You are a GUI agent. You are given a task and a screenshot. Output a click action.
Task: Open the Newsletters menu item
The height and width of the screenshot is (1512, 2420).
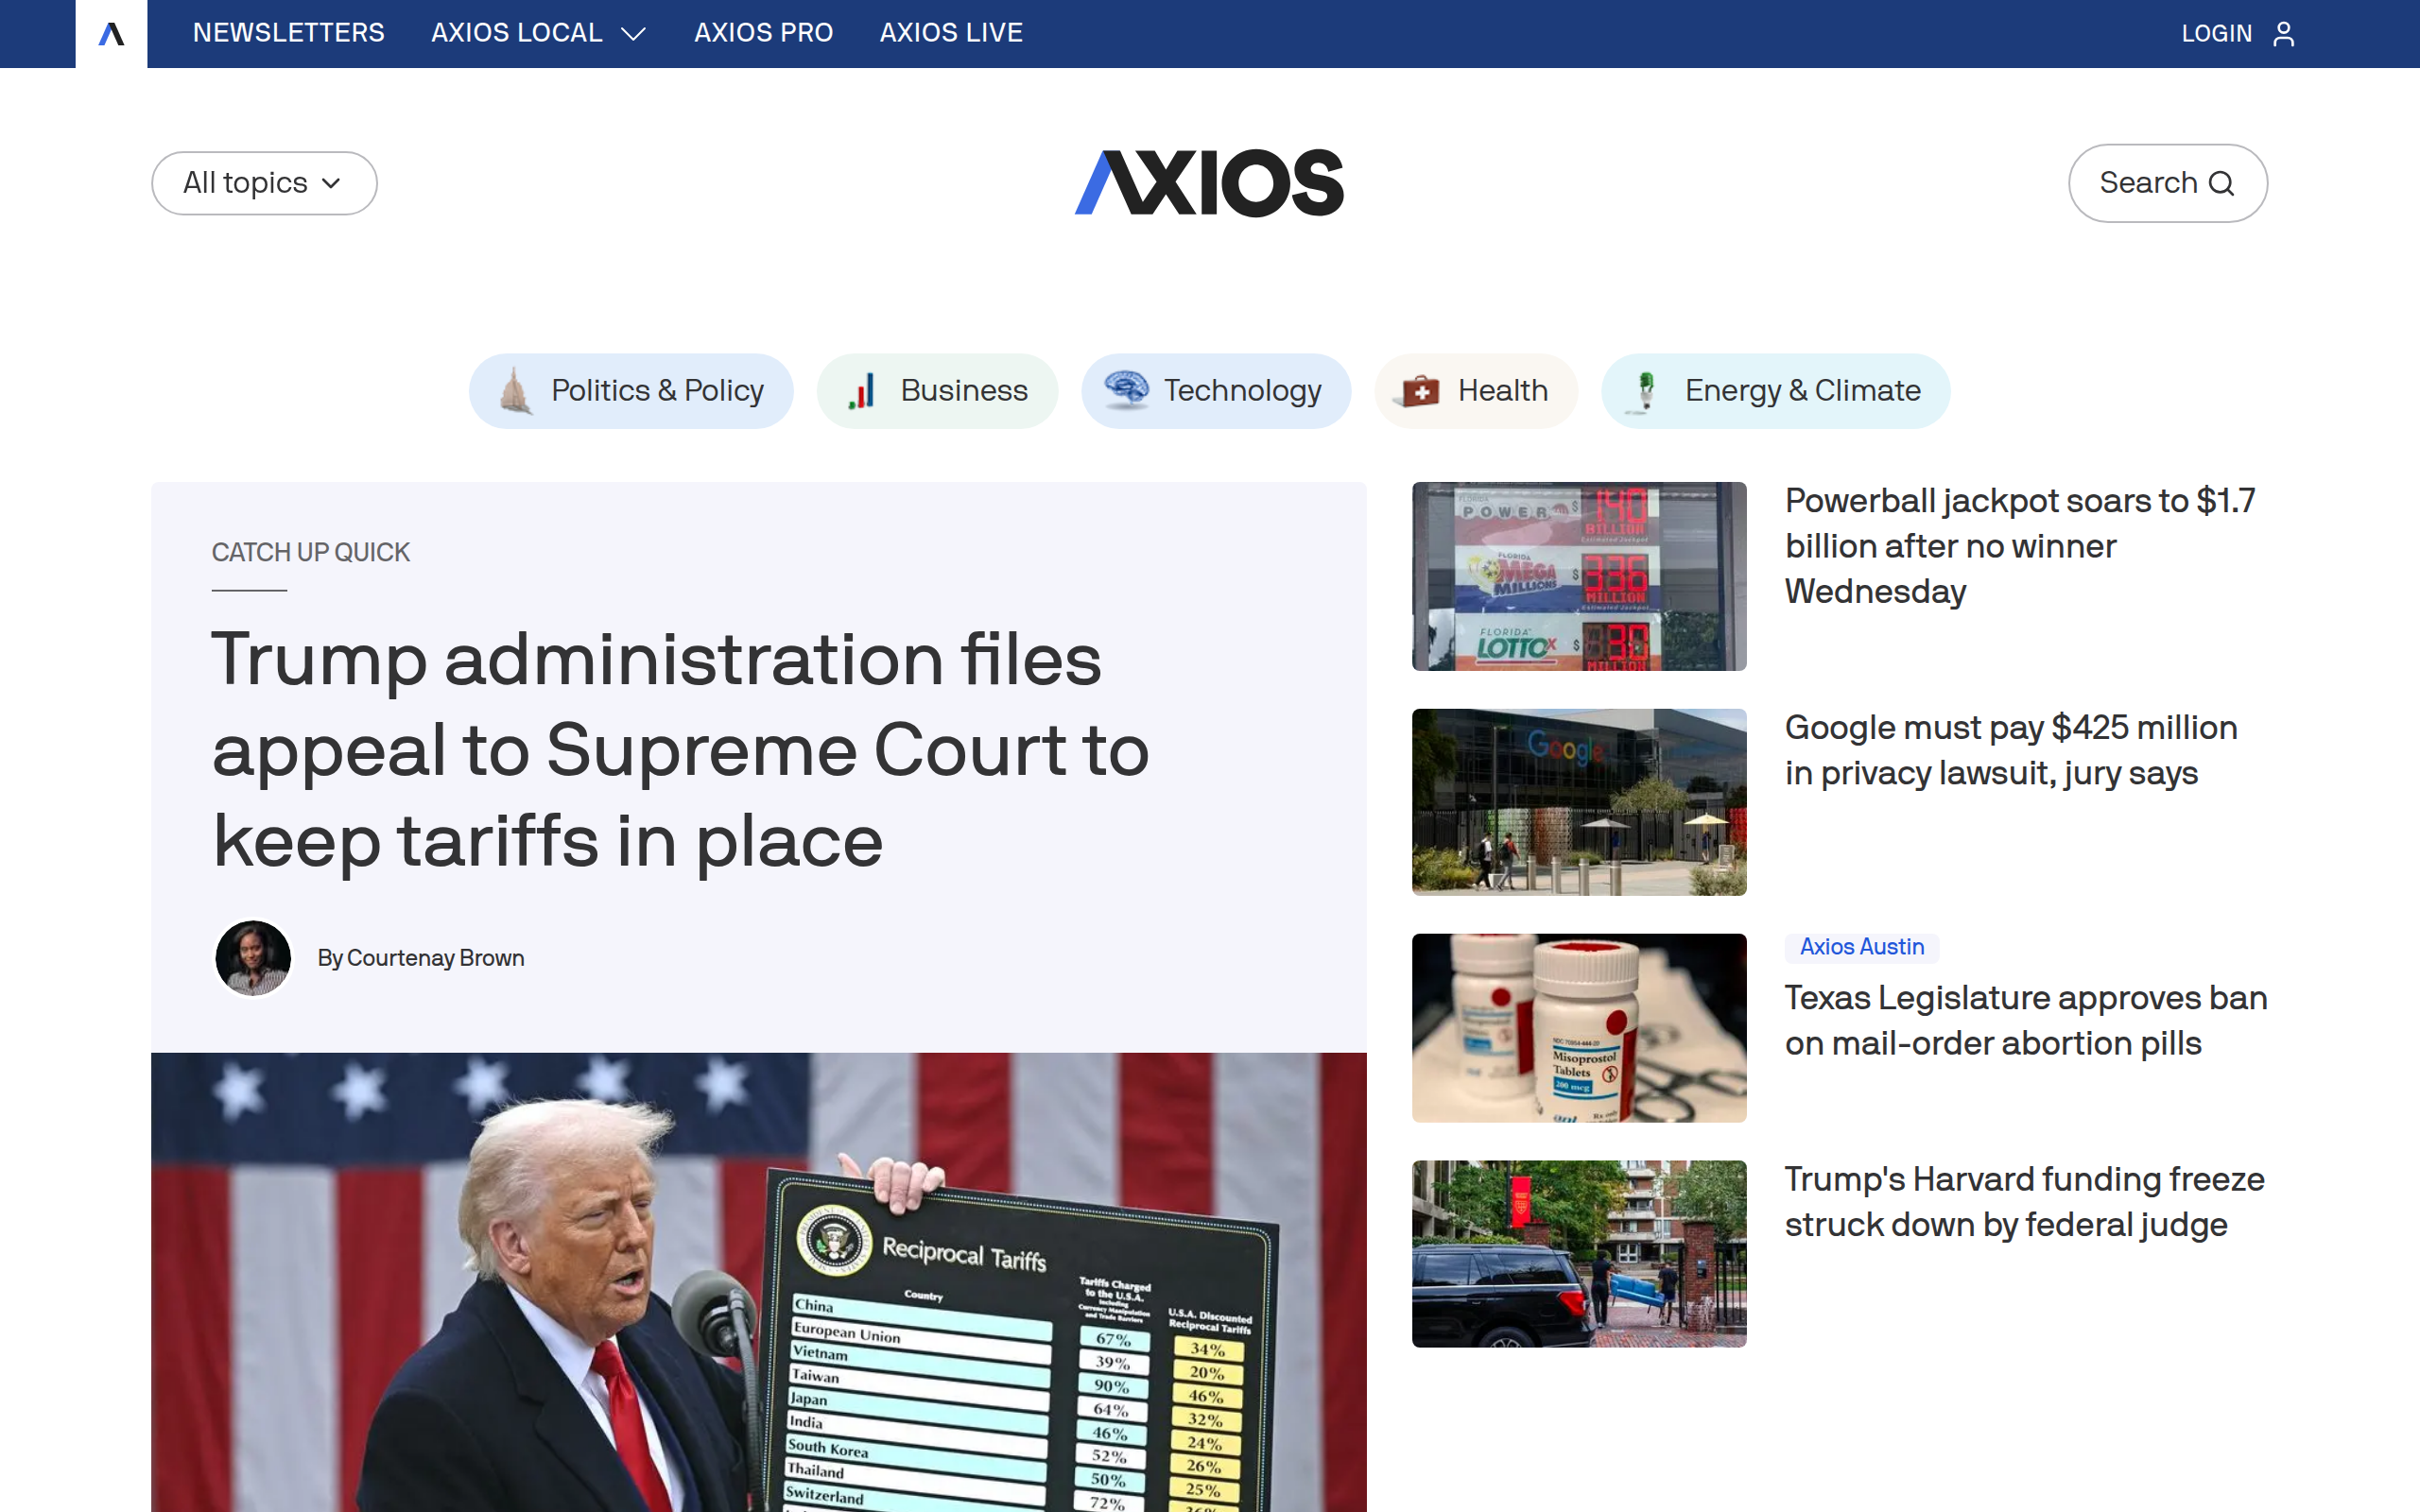(x=288, y=33)
